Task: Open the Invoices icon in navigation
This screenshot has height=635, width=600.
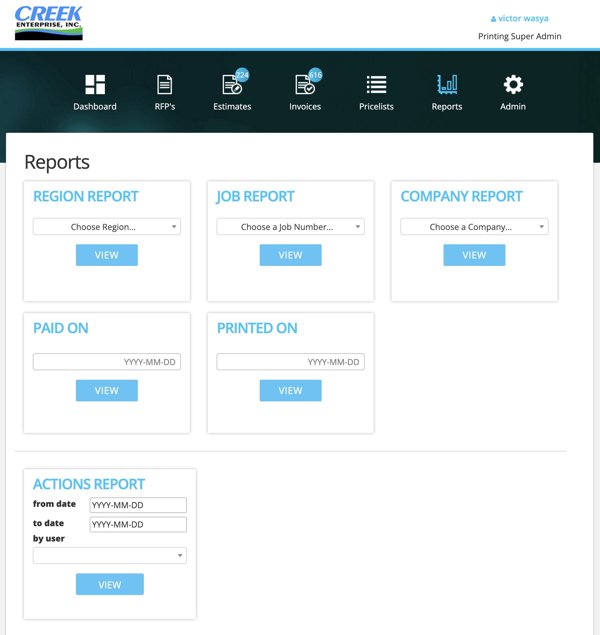Action: (x=304, y=86)
